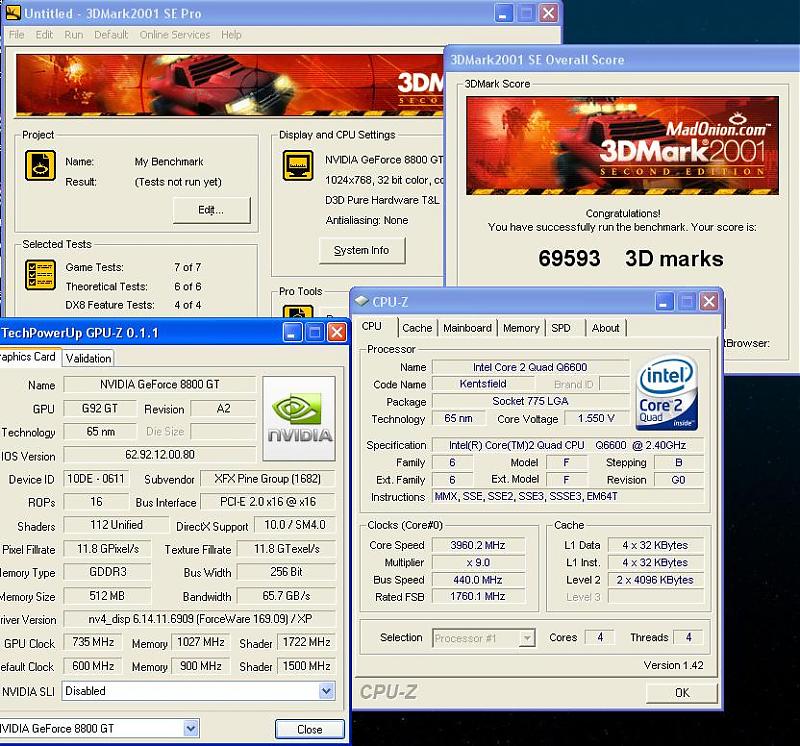Switch to the Mainboard tab in CPU-Z

tap(467, 328)
